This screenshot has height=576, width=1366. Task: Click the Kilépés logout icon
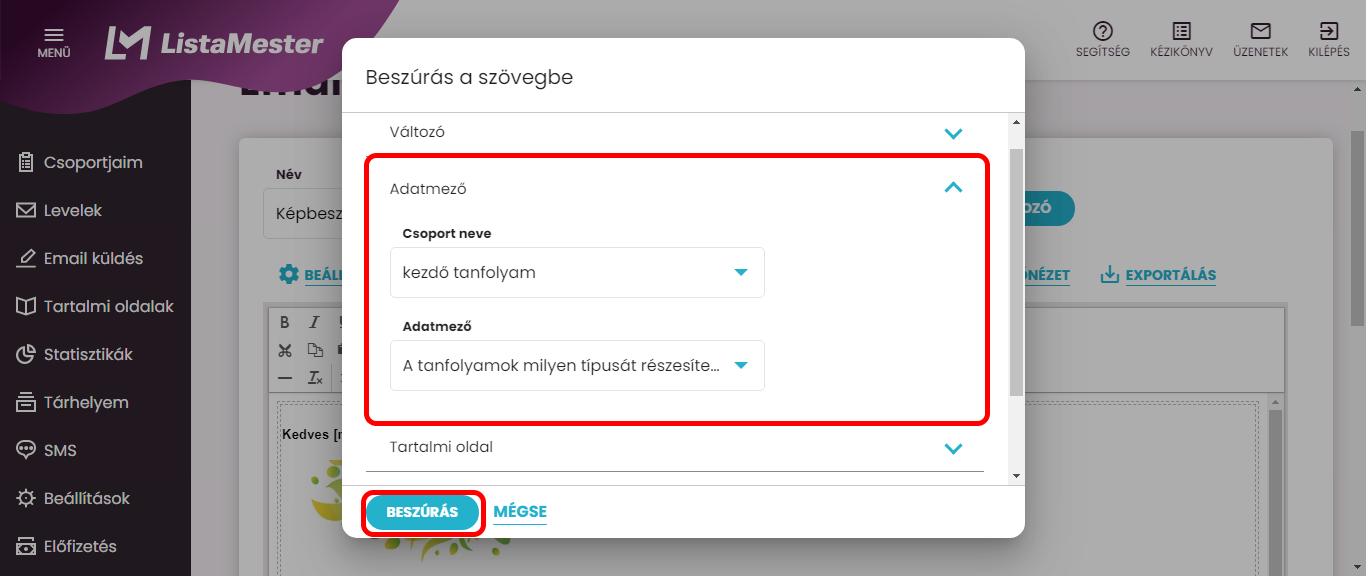[x=1328, y=31]
